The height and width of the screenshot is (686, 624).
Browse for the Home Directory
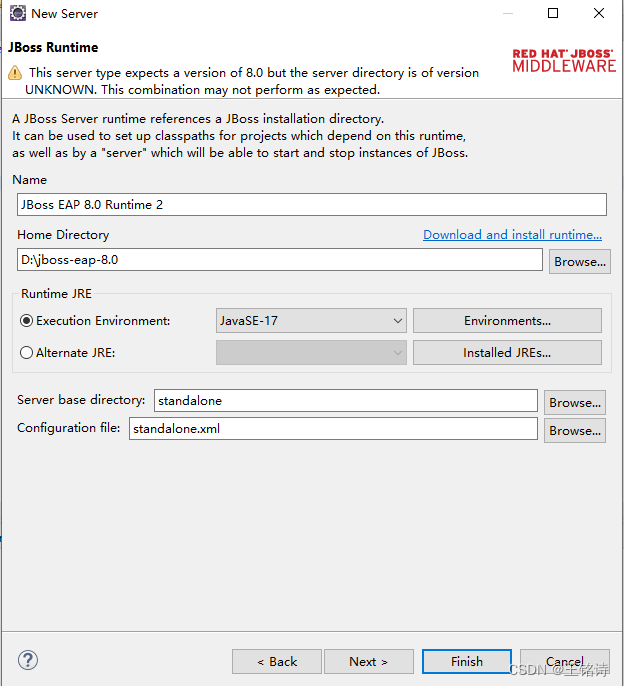coord(580,262)
